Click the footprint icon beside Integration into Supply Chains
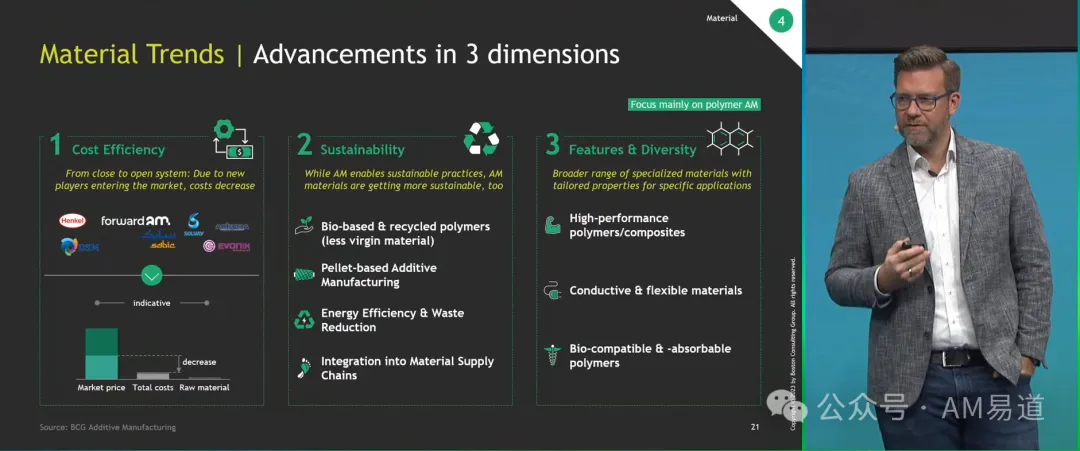1080x451 pixels. [304, 367]
